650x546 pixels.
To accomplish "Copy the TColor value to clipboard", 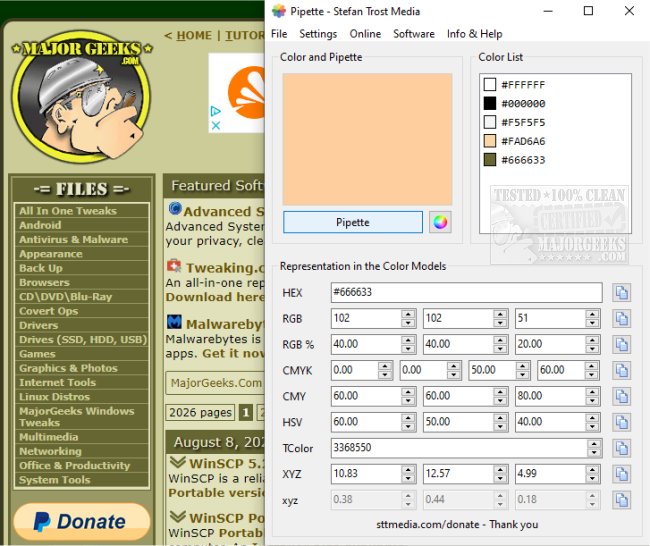I will [x=621, y=448].
